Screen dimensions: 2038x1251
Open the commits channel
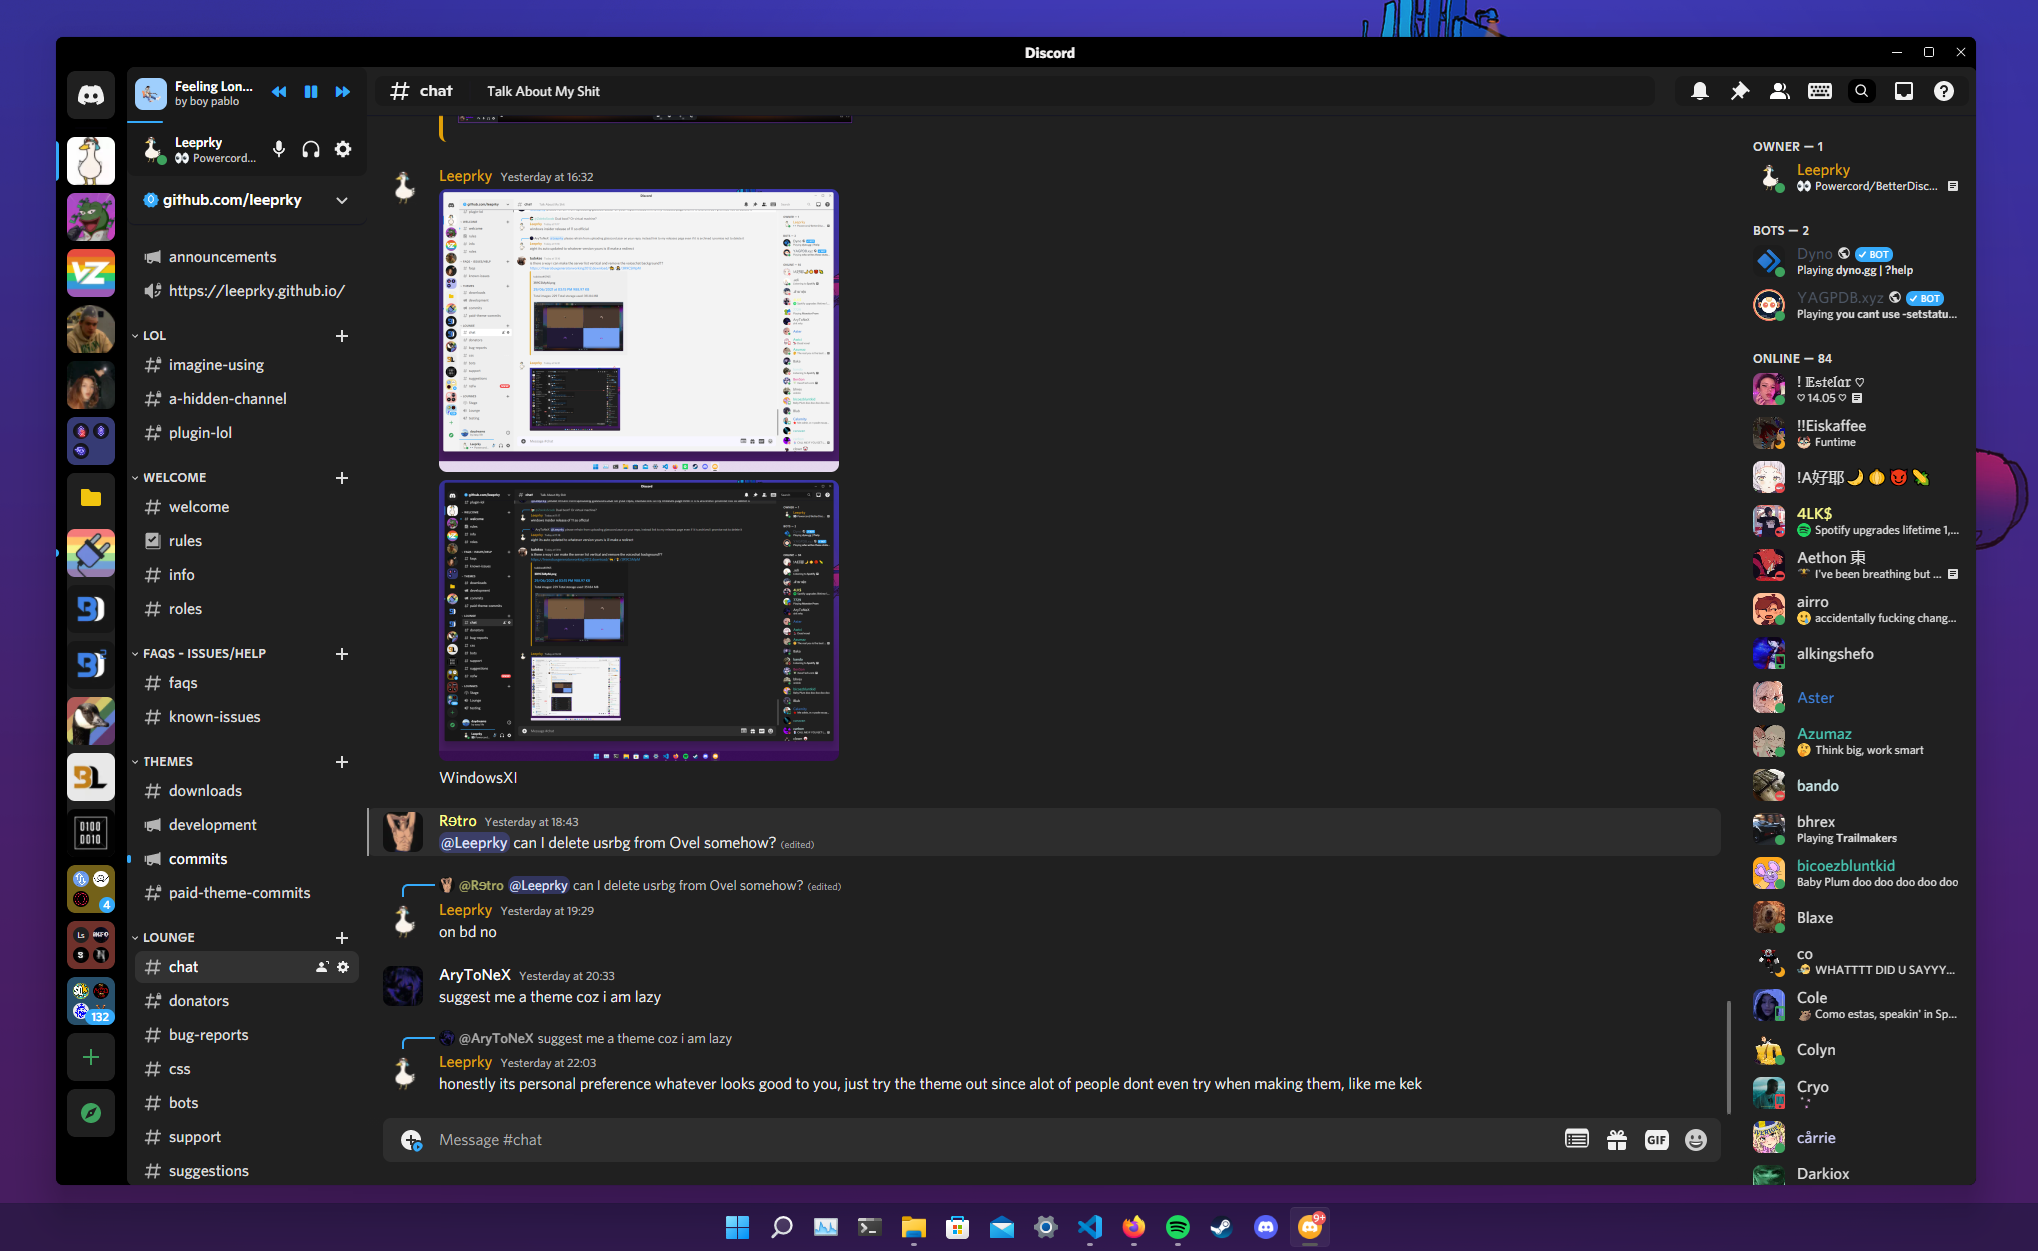[x=247, y=859]
